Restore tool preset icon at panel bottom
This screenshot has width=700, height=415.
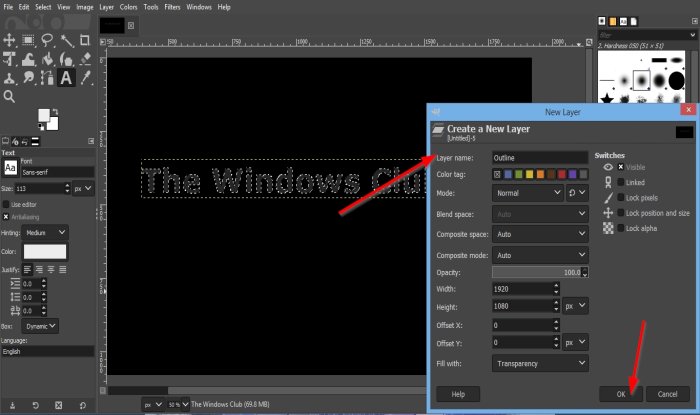click(36, 405)
